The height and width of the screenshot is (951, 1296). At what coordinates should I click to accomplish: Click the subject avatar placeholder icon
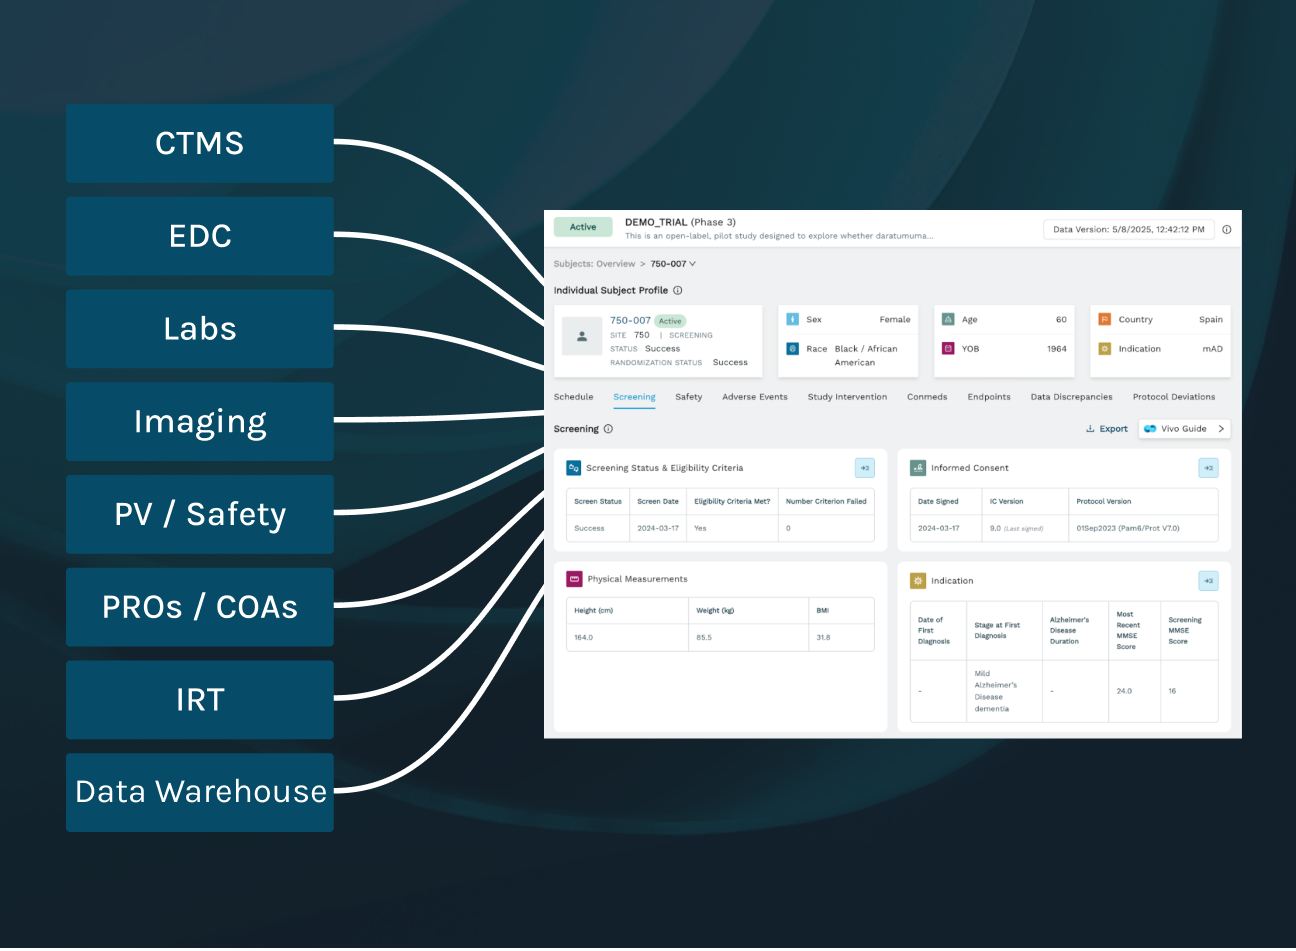[x=582, y=337]
